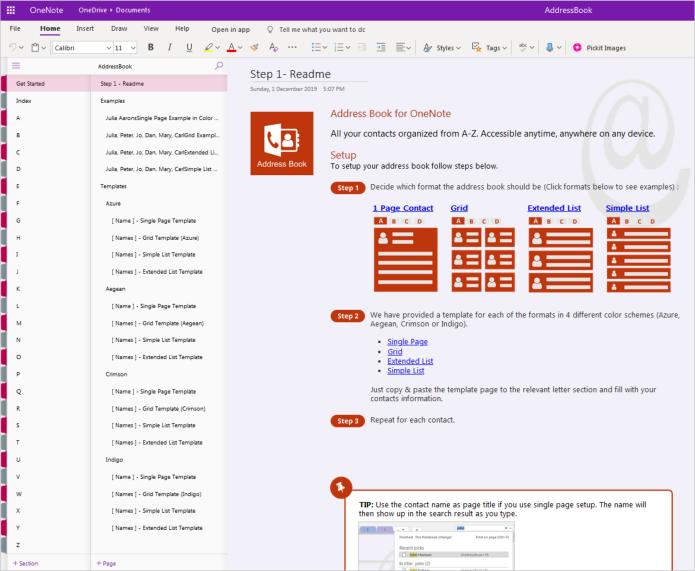Click the OneDrive breadcrumb link
Viewport: 695px width, 571px height.
coord(92,10)
